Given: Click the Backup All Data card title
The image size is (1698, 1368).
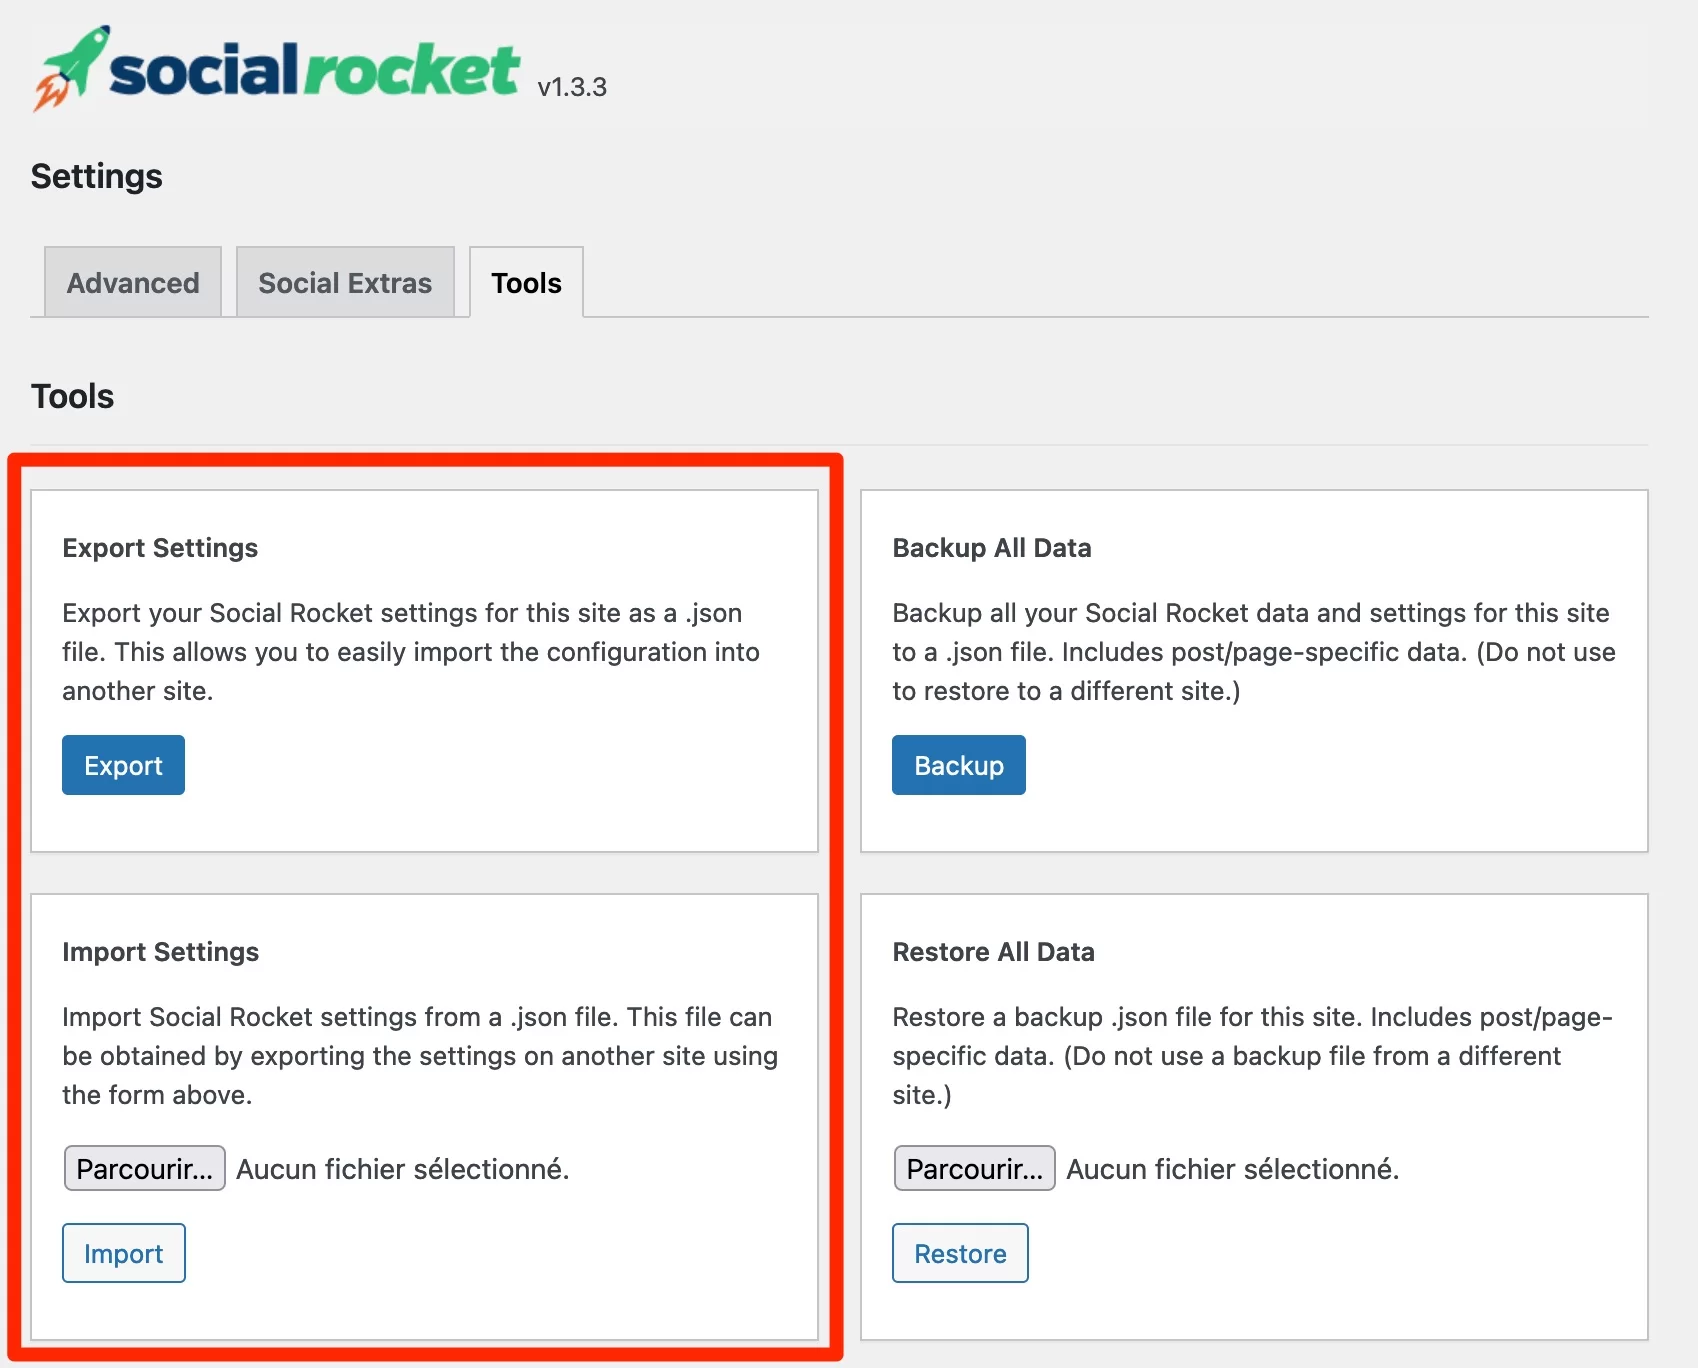Looking at the screenshot, I should 992,548.
